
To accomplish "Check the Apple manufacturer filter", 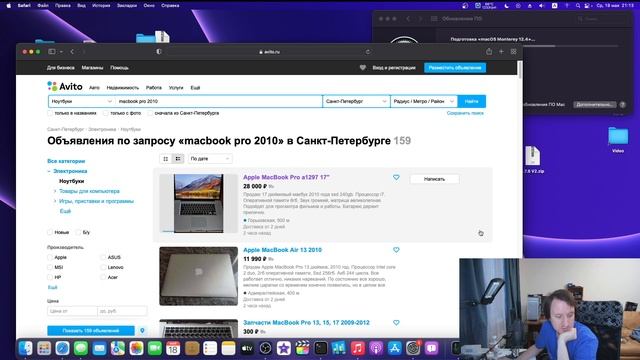I will click(50, 257).
